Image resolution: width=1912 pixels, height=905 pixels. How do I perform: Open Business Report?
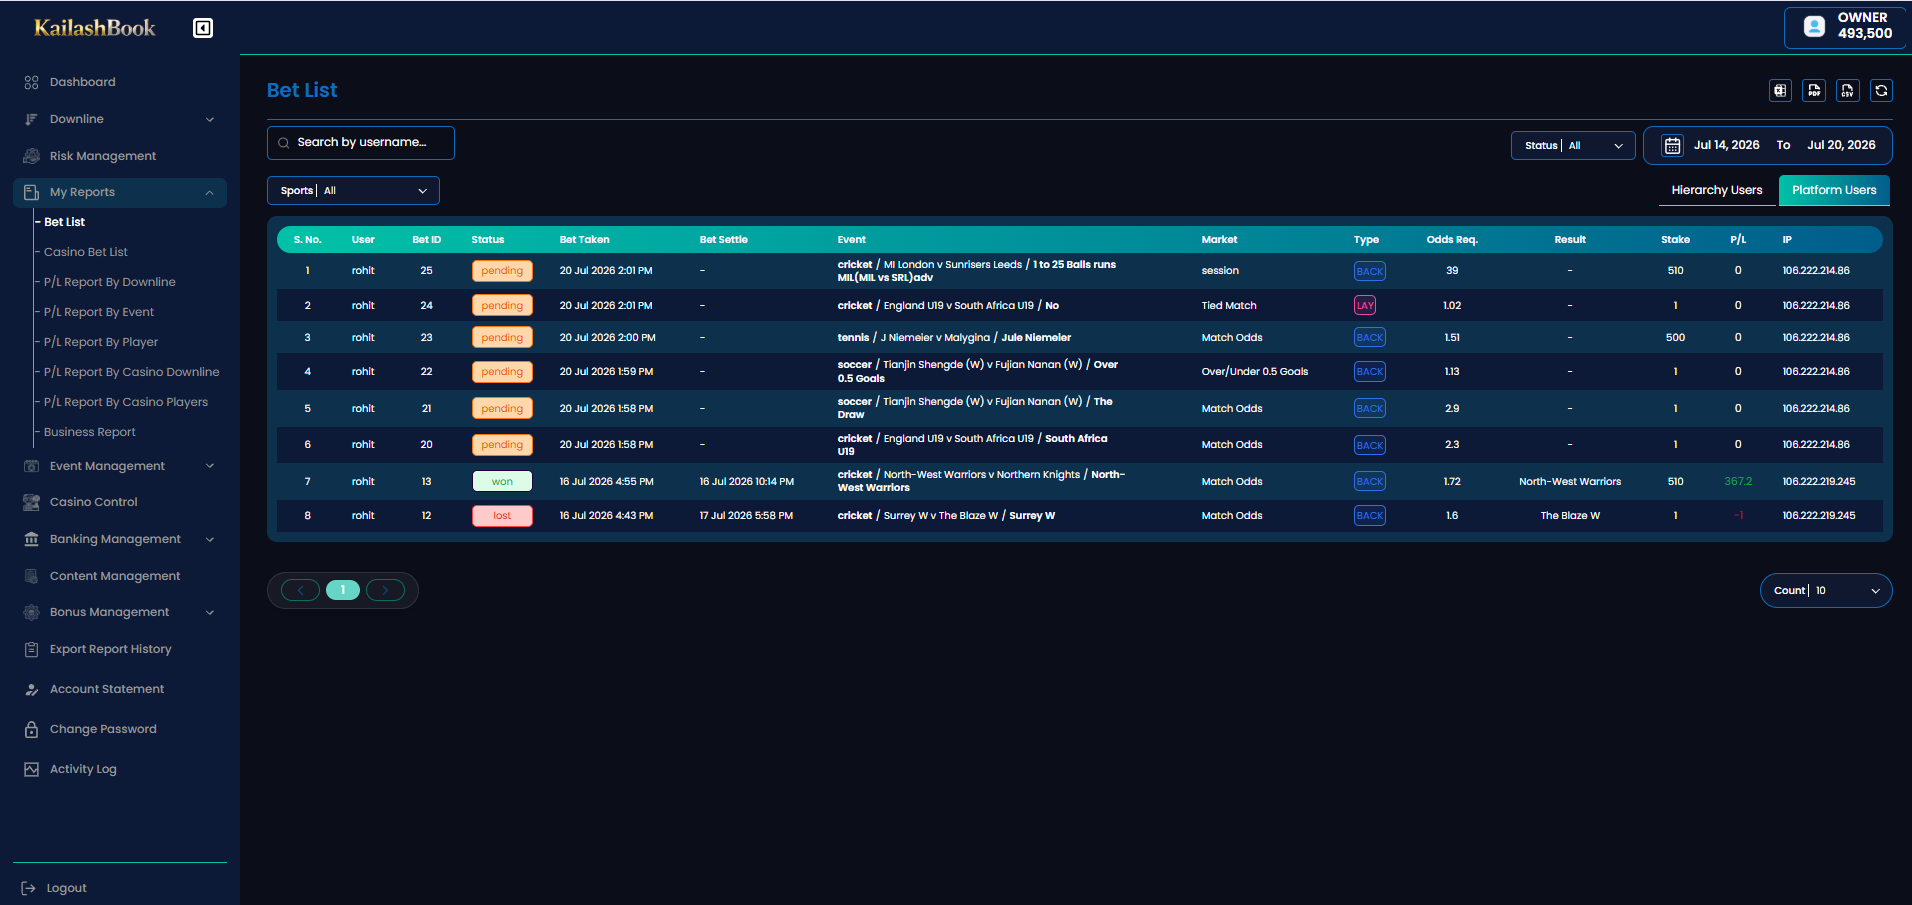click(90, 432)
